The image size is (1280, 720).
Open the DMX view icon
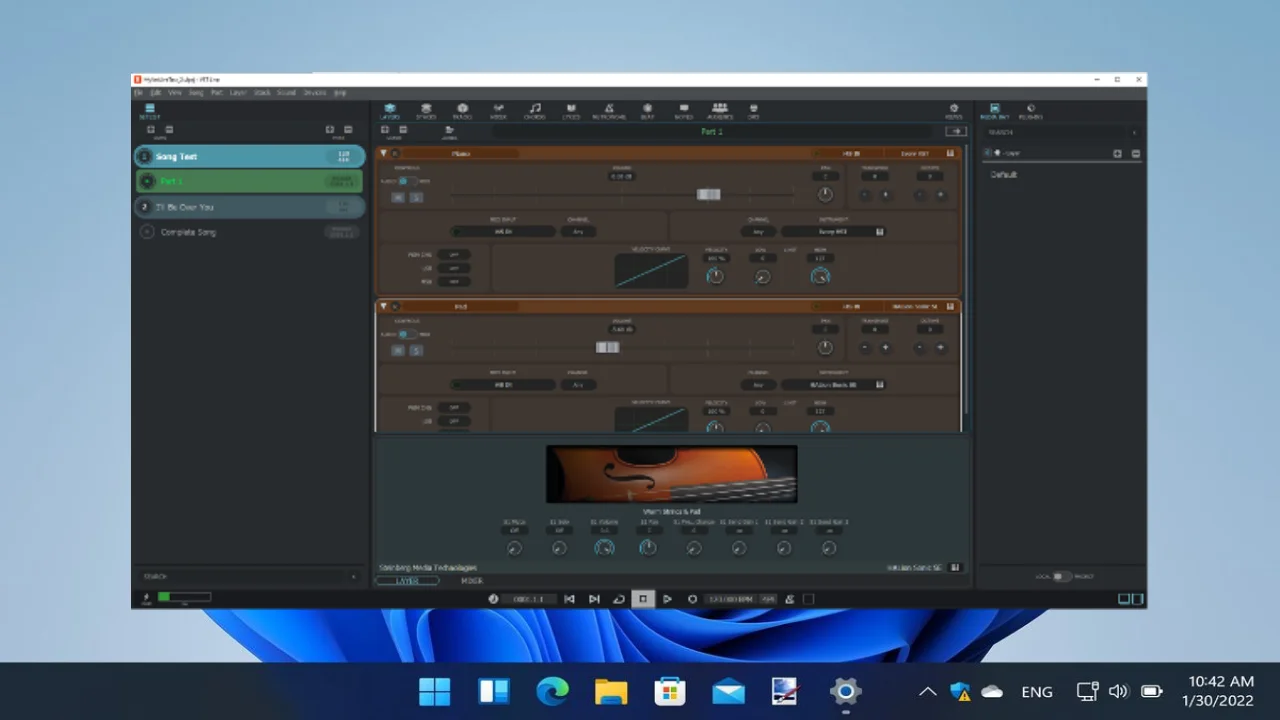753,110
